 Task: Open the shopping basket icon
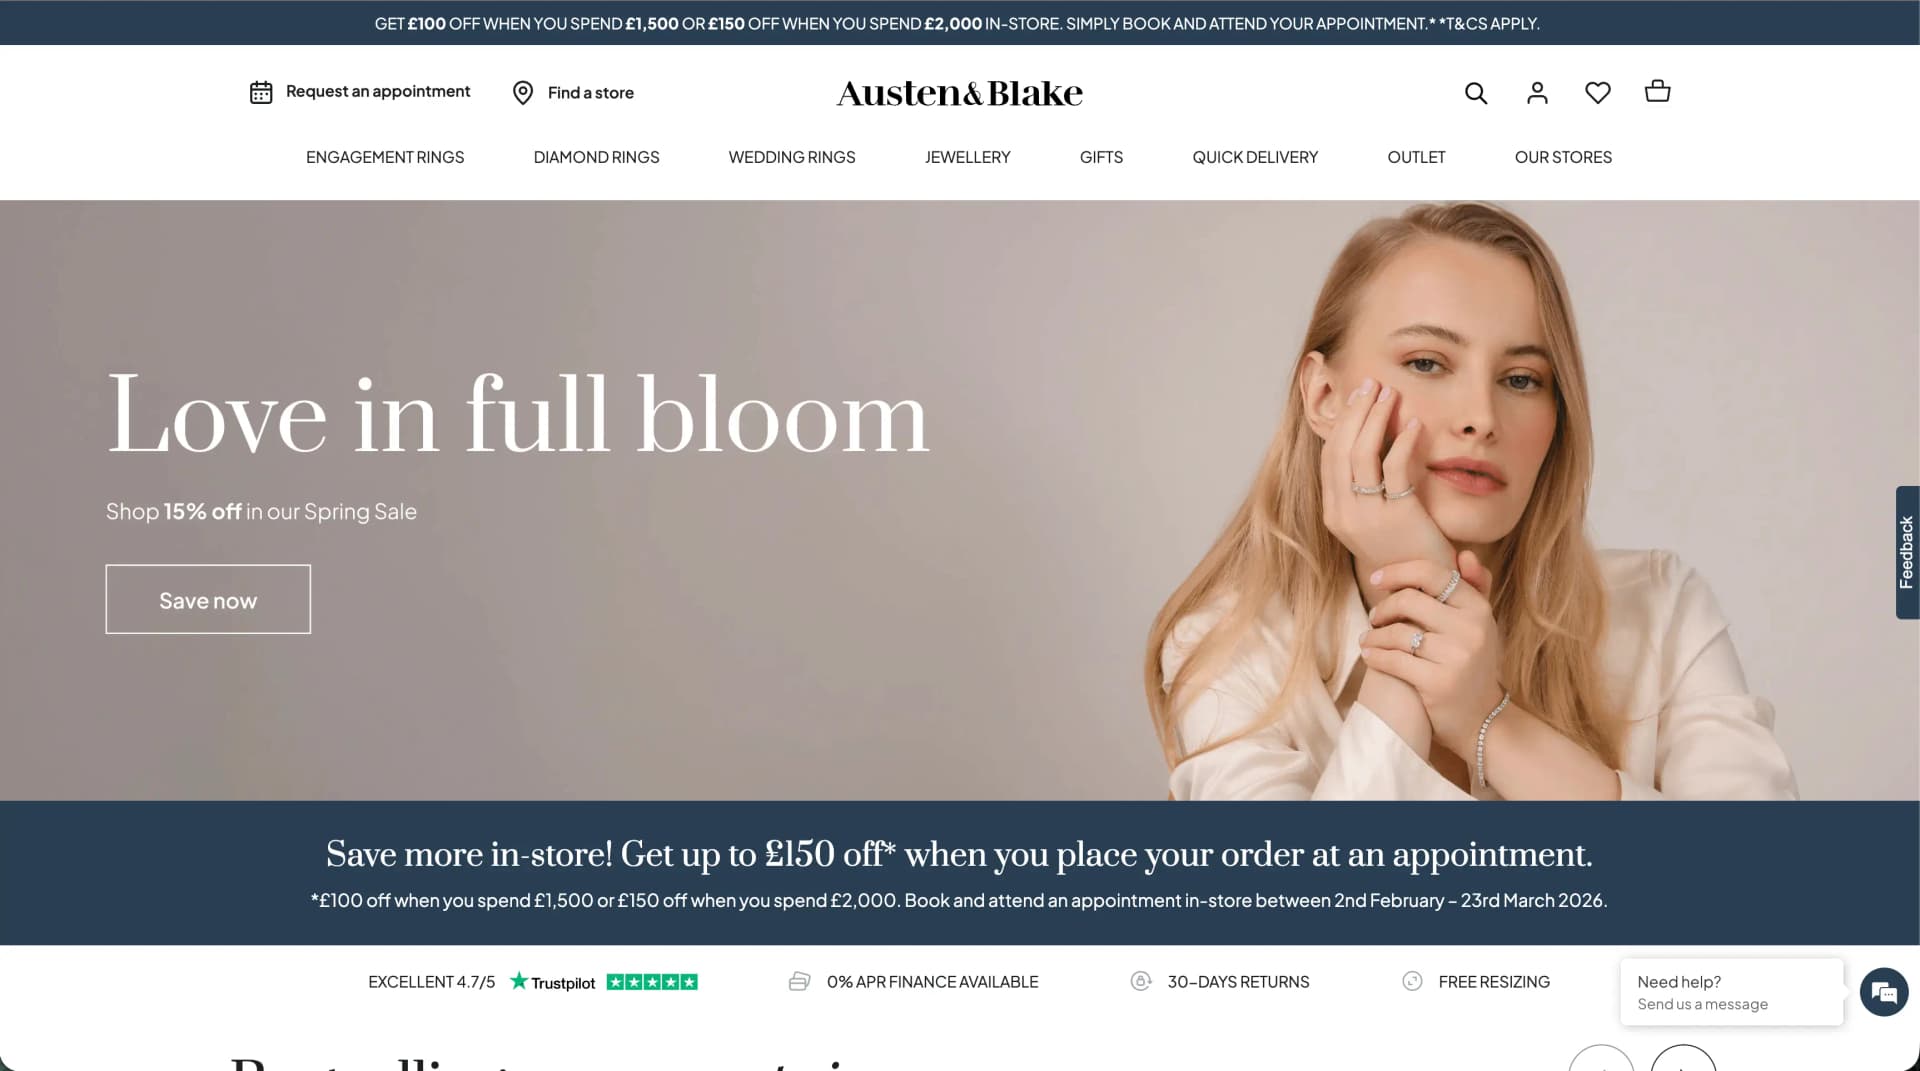[1657, 91]
